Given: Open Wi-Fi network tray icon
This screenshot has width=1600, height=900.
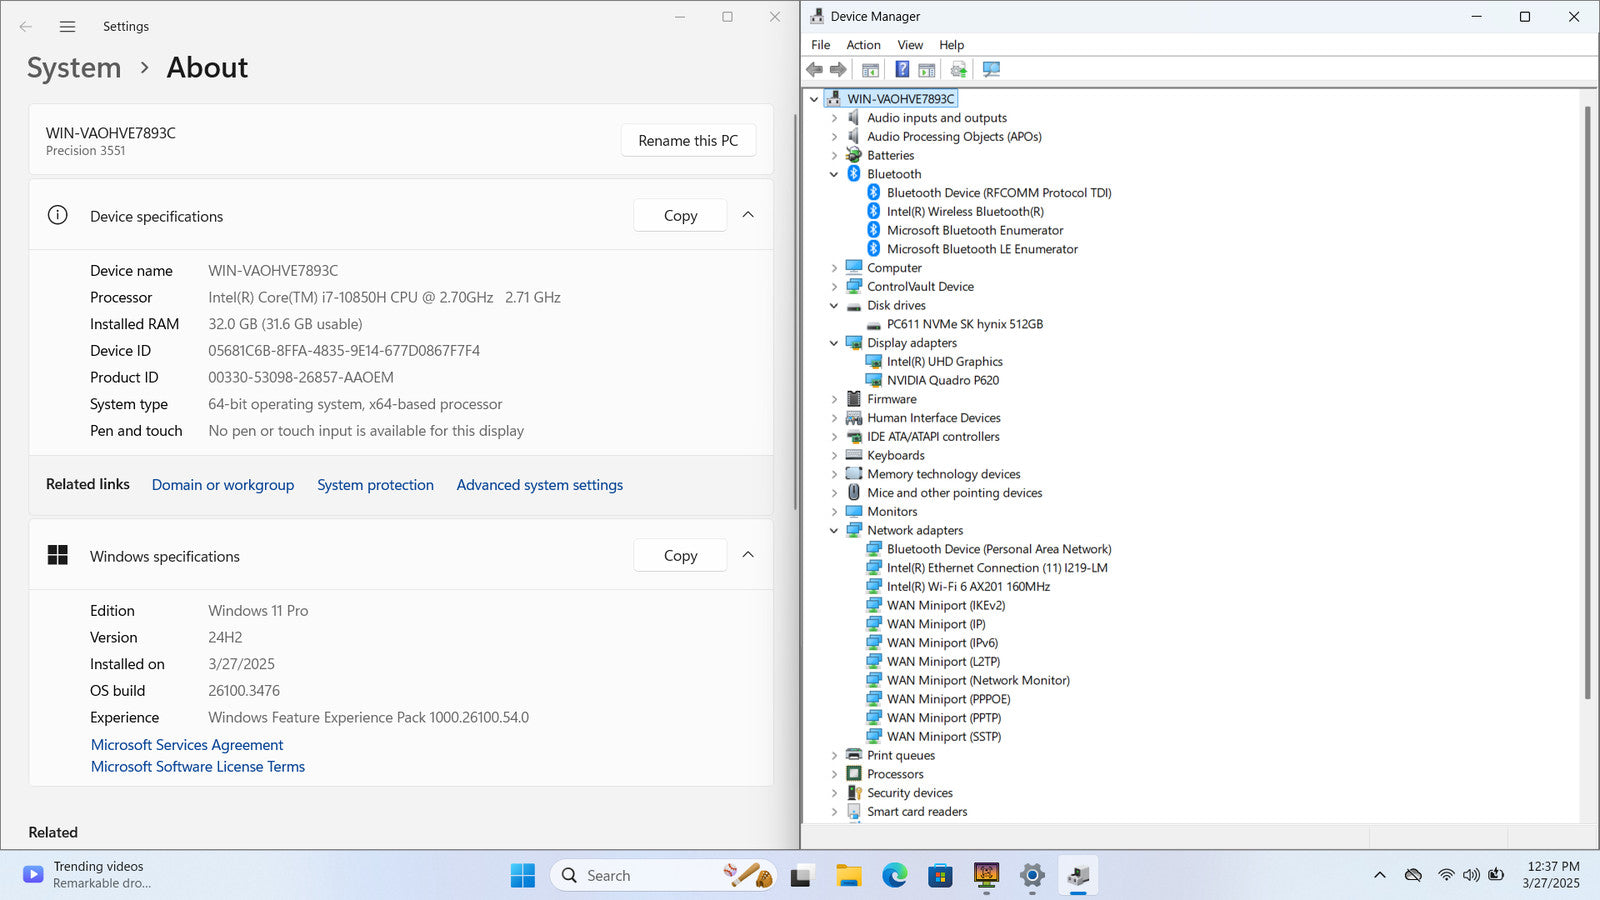Looking at the screenshot, I should pos(1446,875).
